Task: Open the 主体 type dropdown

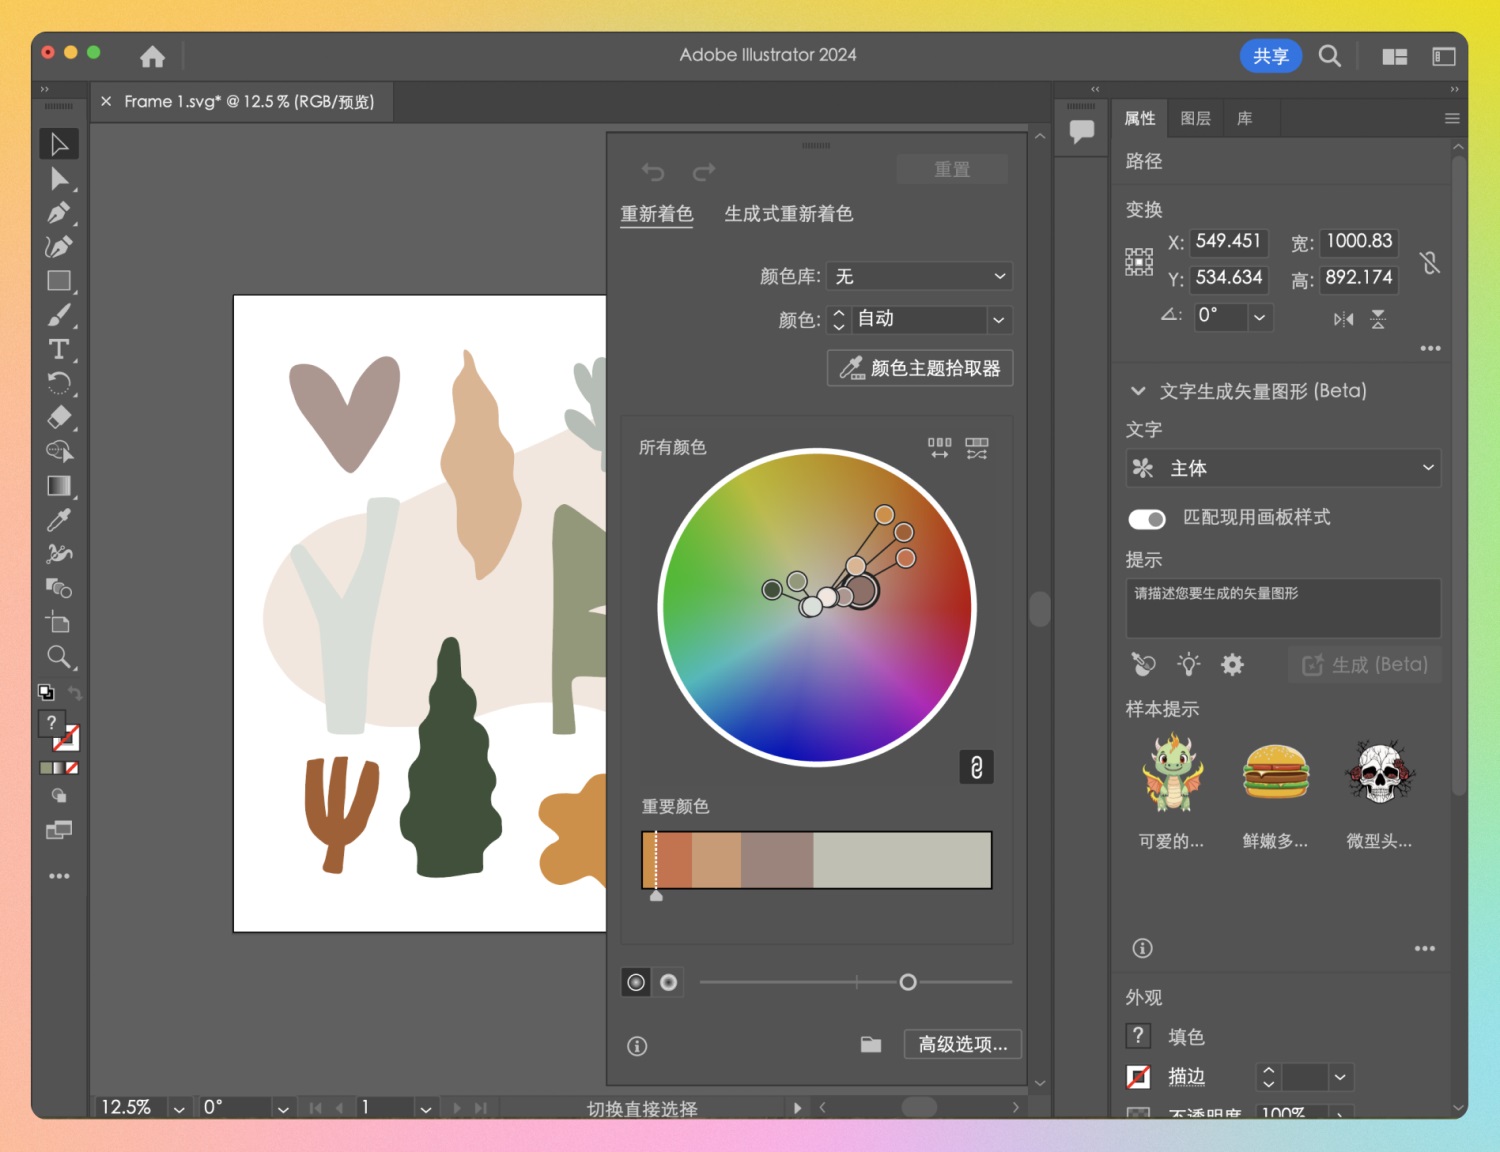Action: tap(1283, 468)
